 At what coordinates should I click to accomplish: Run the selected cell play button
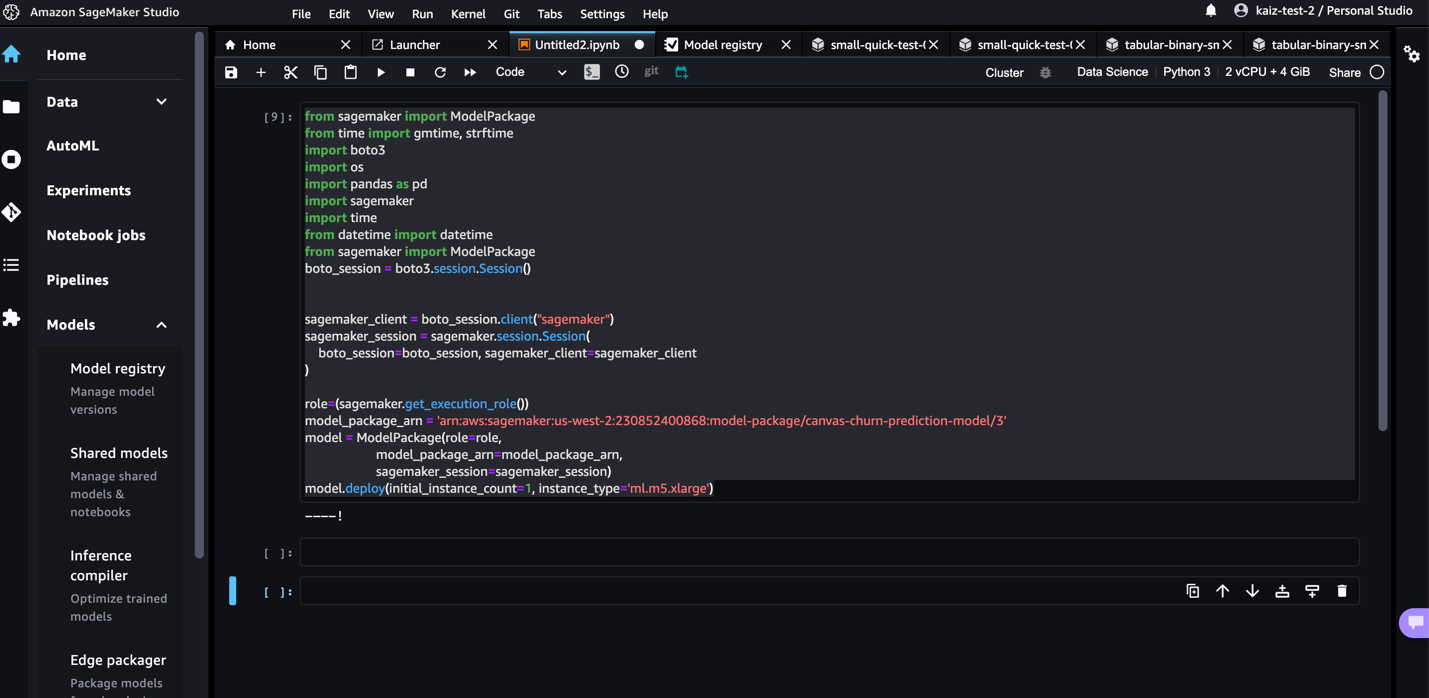[x=381, y=72]
